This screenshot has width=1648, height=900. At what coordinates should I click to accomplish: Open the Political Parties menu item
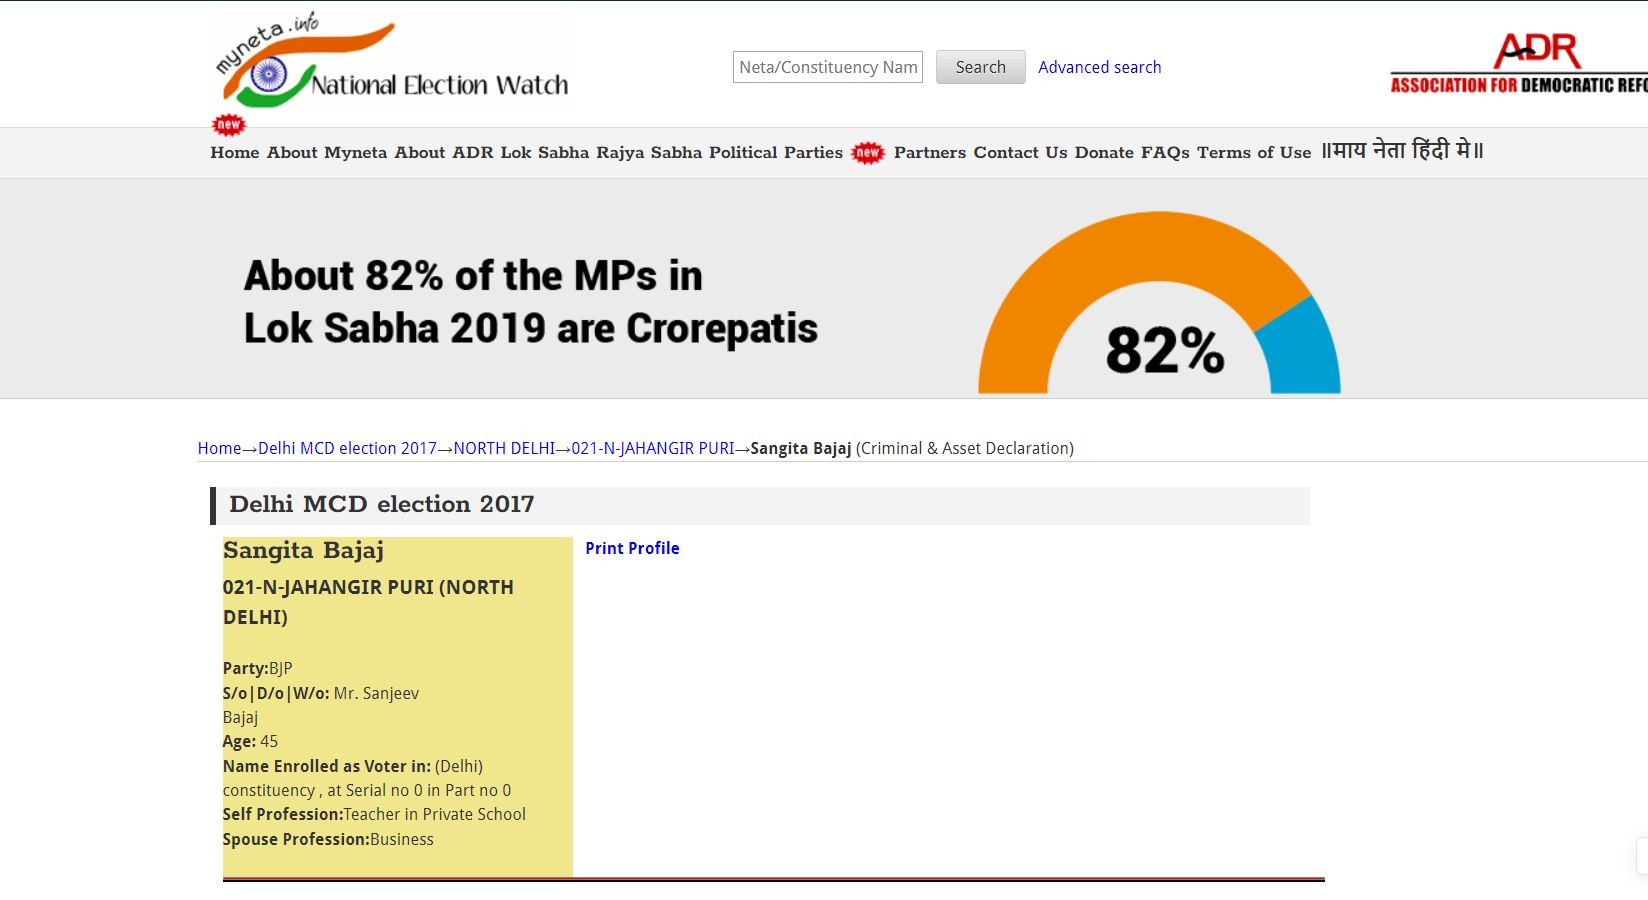tap(775, 153)
